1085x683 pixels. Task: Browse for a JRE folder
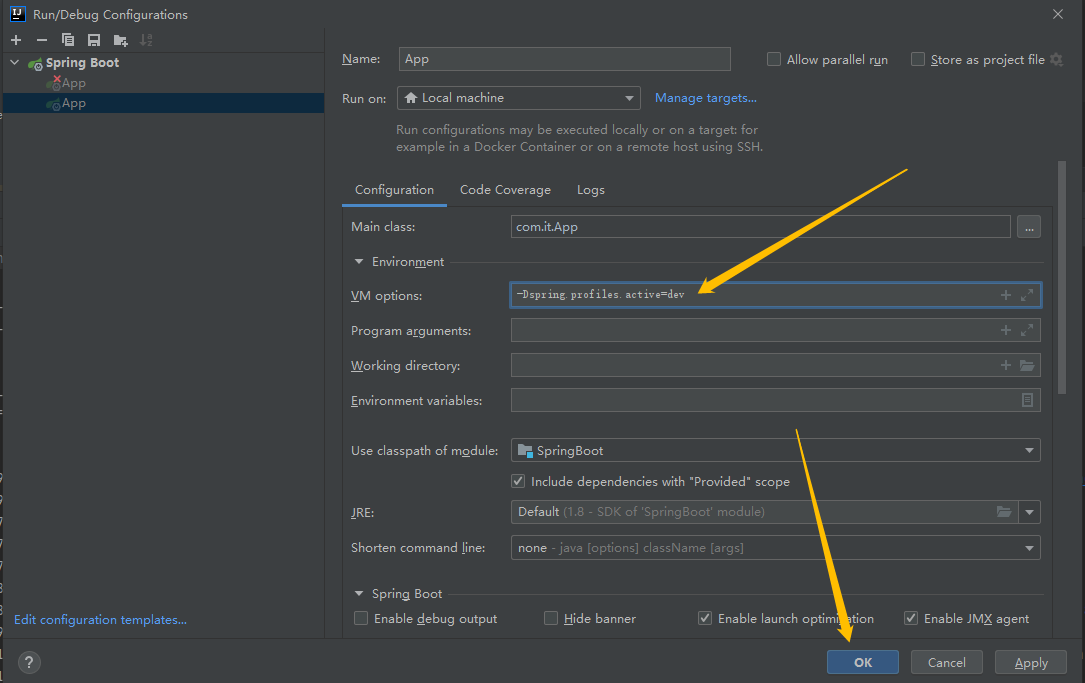click(1004, 512)
